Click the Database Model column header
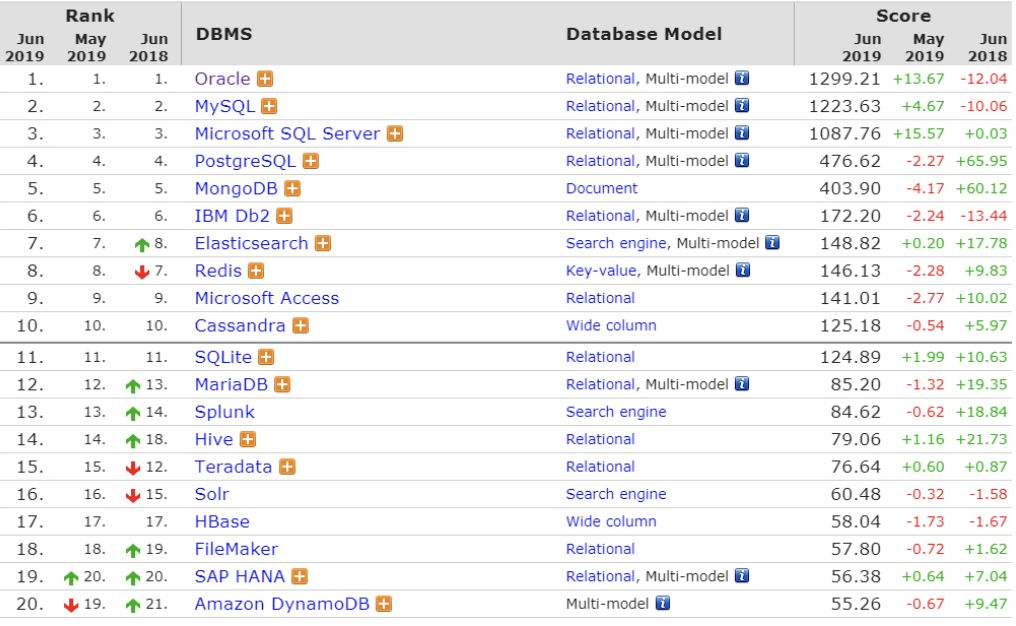The width and height of the screenshot is (1016, 626). 644,34
